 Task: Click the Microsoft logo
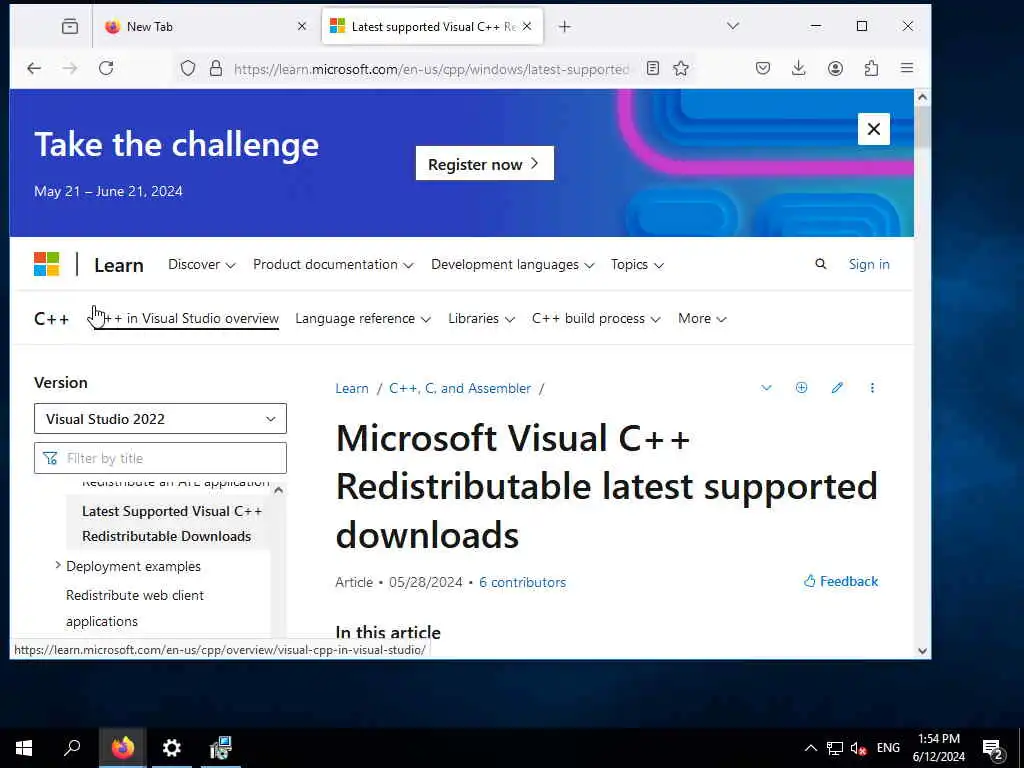46,264
